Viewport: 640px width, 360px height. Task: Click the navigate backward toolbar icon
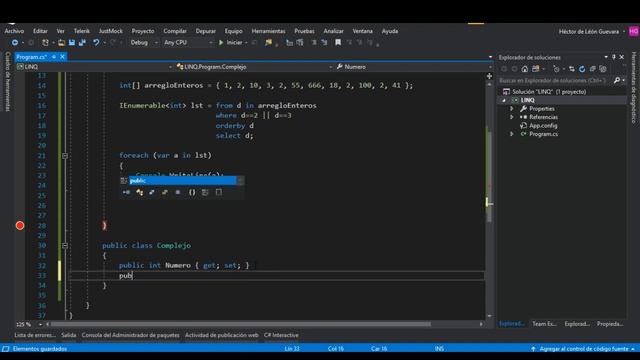tap(15, 42)
